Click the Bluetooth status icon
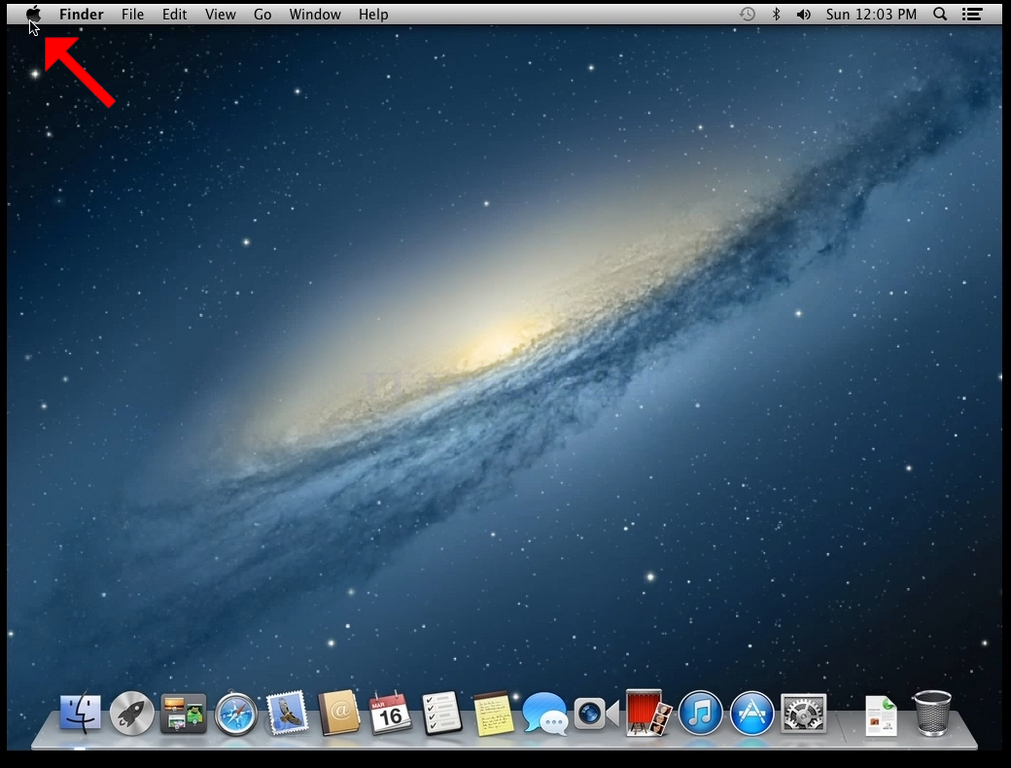The height and width of the screenshot is (768, 1011). coord(776,14)
